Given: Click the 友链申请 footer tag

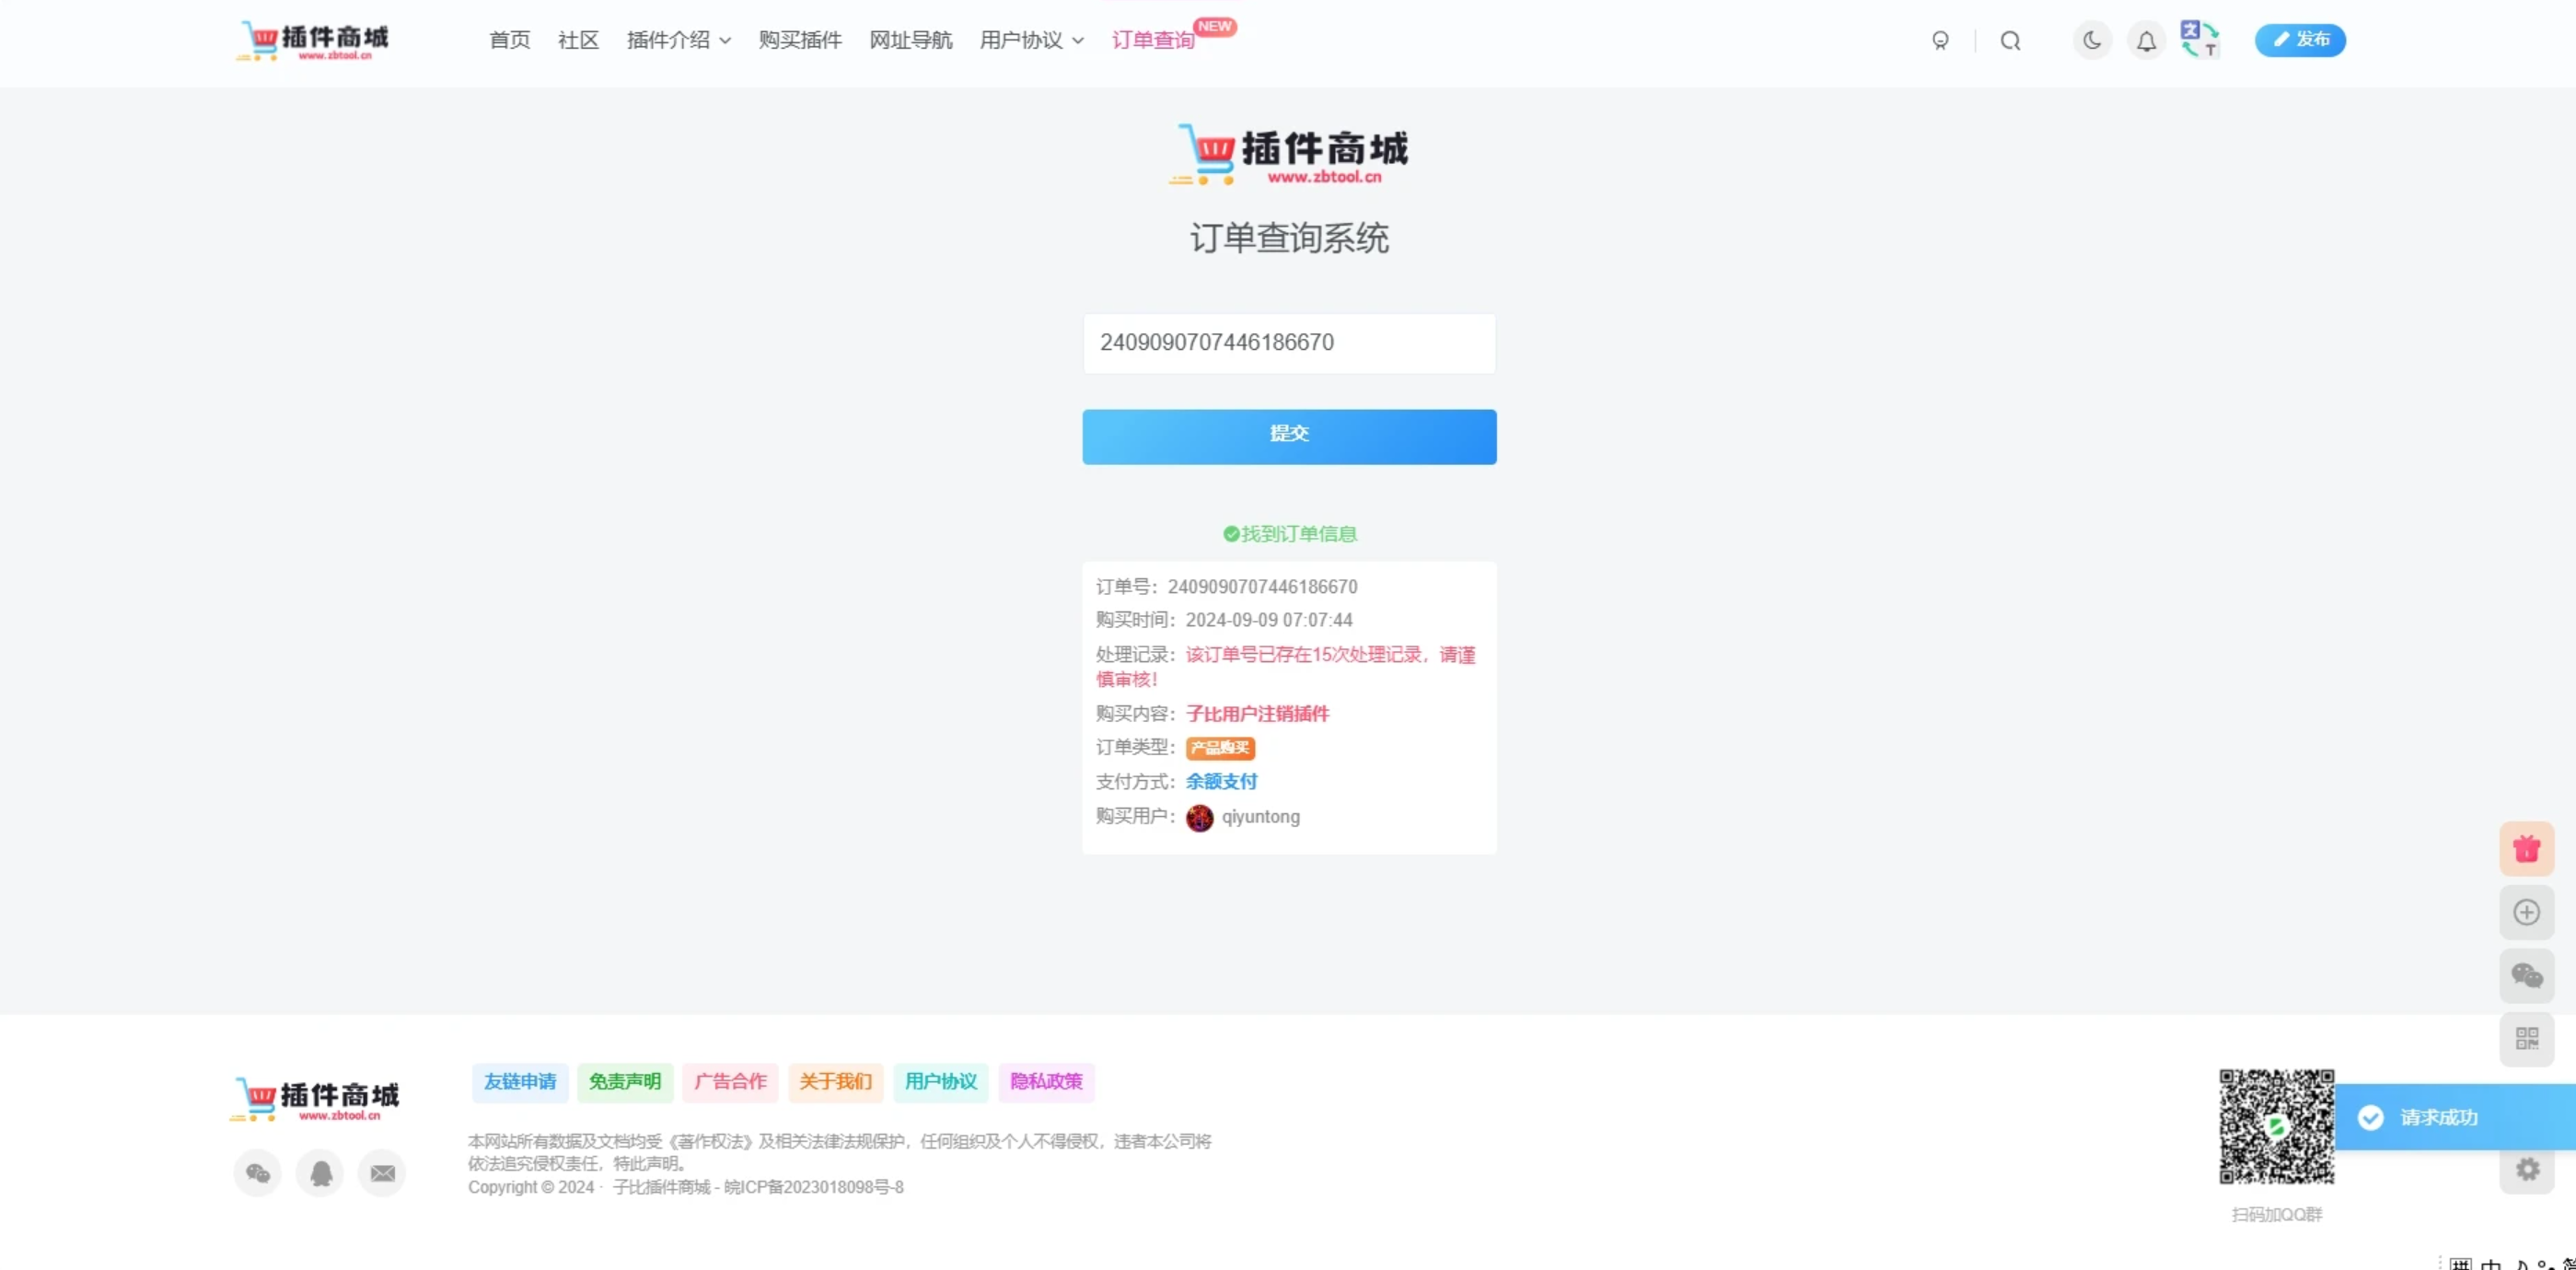Looking at the screenshot, I should click(520, 1081).
